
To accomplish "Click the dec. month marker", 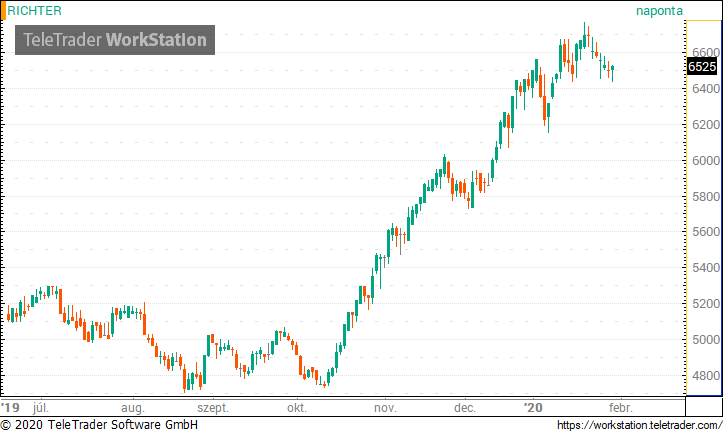I will tap(464, 408).
